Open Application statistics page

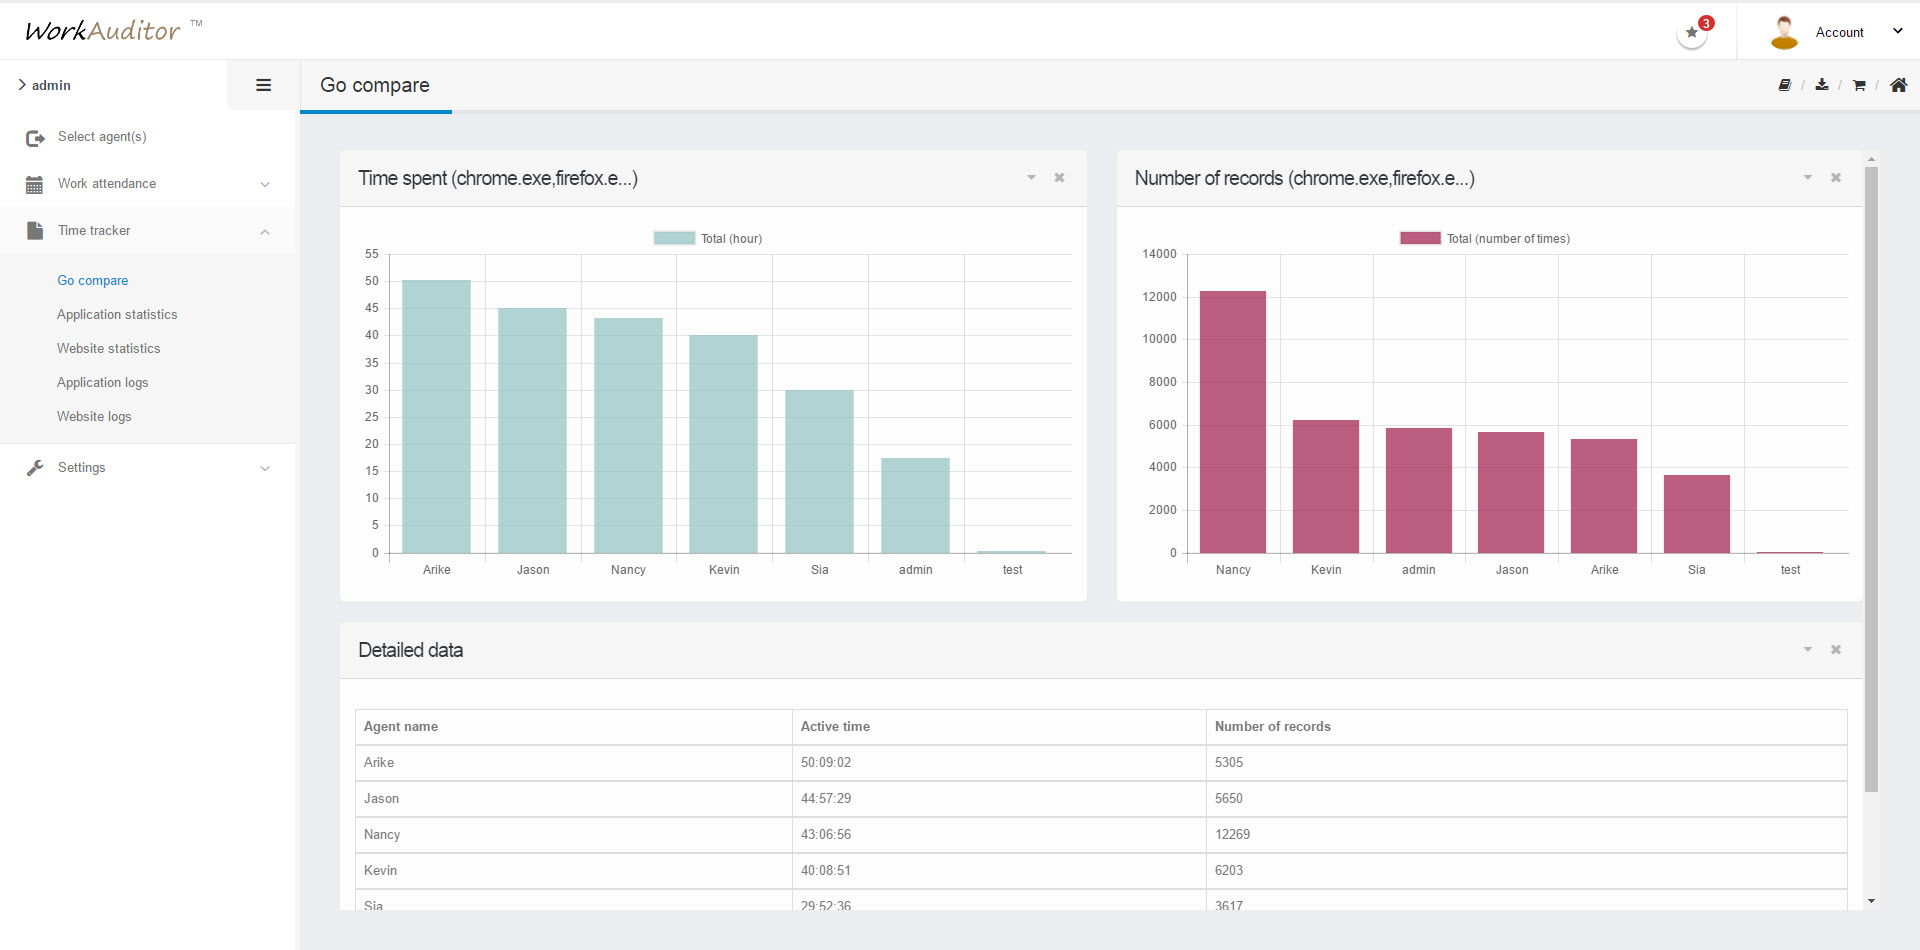click(117, 314)
